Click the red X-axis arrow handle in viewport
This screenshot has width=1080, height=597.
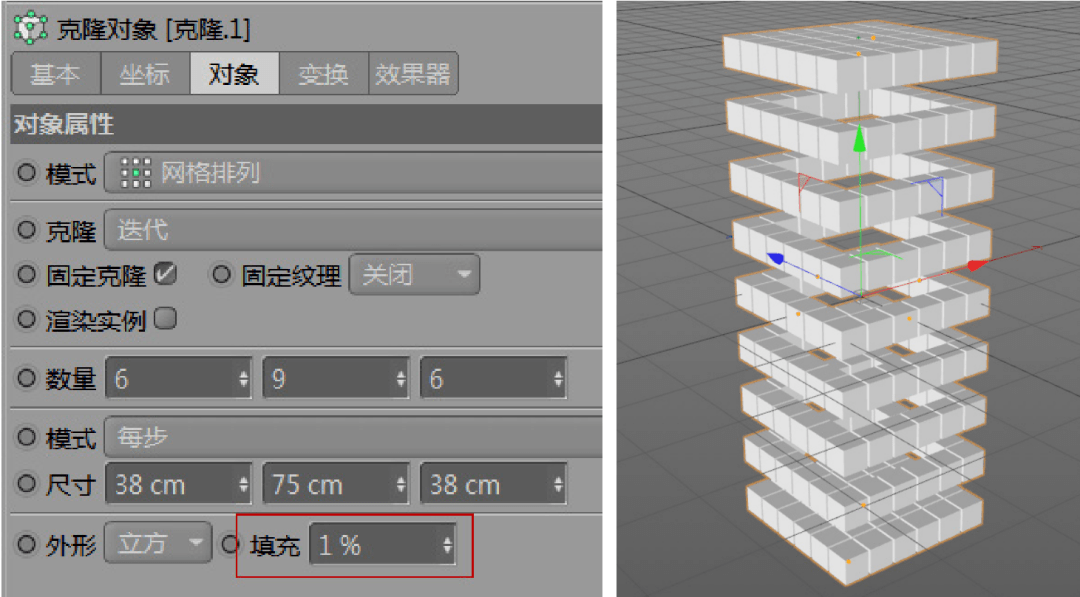tap(979, 264)
